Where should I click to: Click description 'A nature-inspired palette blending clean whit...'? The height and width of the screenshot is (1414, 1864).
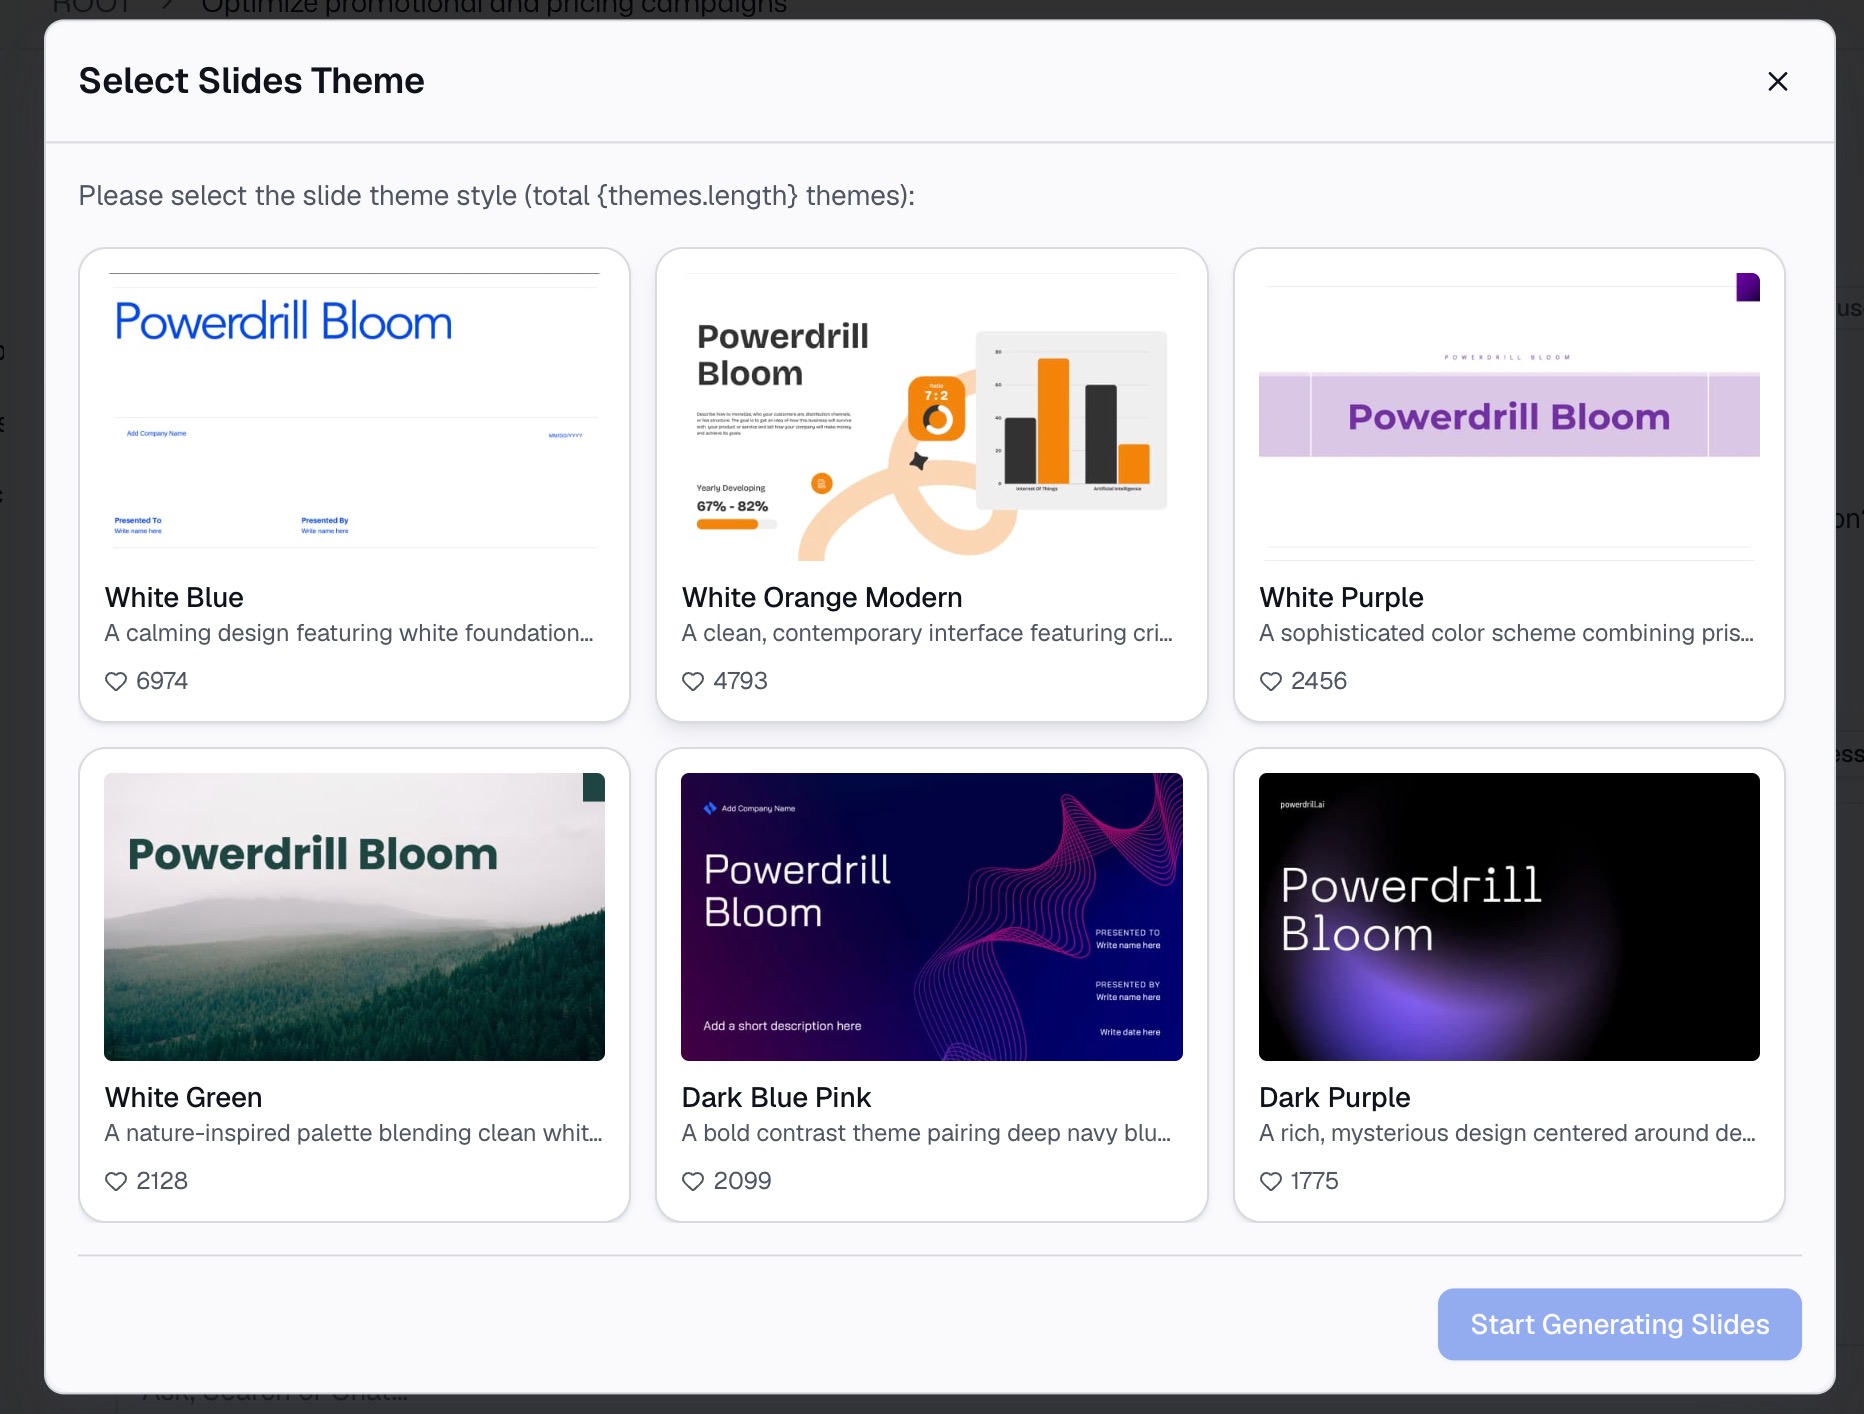[x=353, y=1133]
